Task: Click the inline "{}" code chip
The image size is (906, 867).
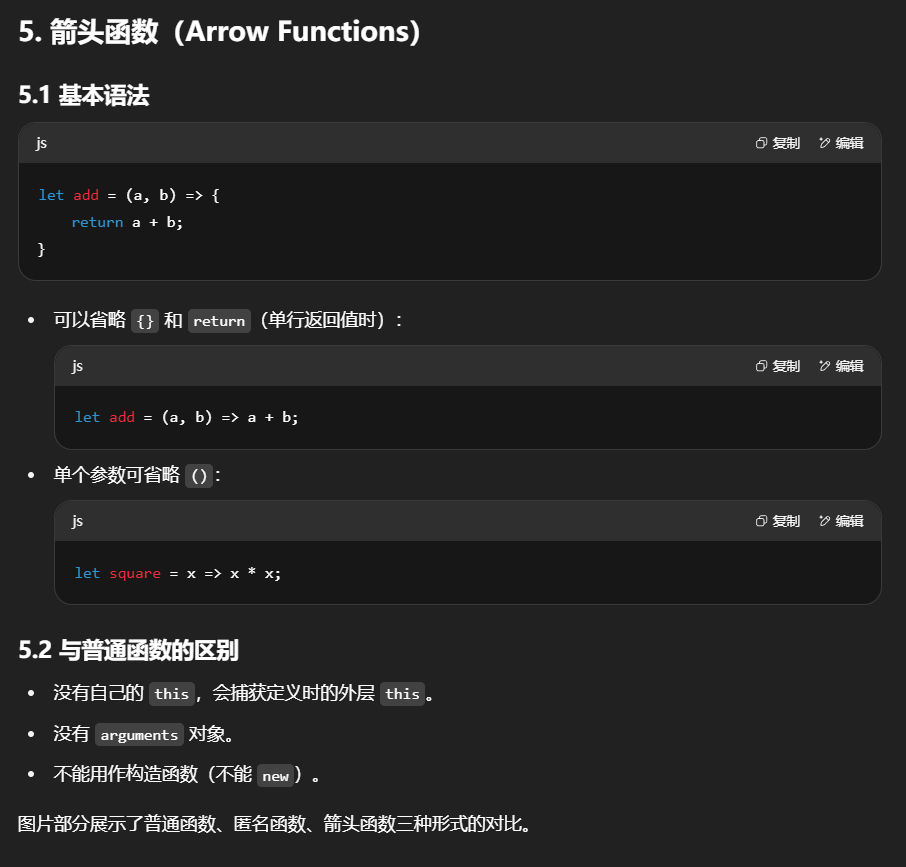Action: click(x=145, y=321)
